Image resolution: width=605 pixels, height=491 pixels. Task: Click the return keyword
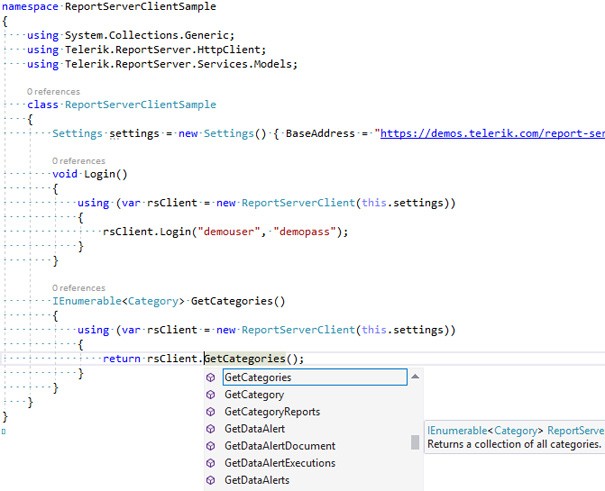(x=122, y=359)
